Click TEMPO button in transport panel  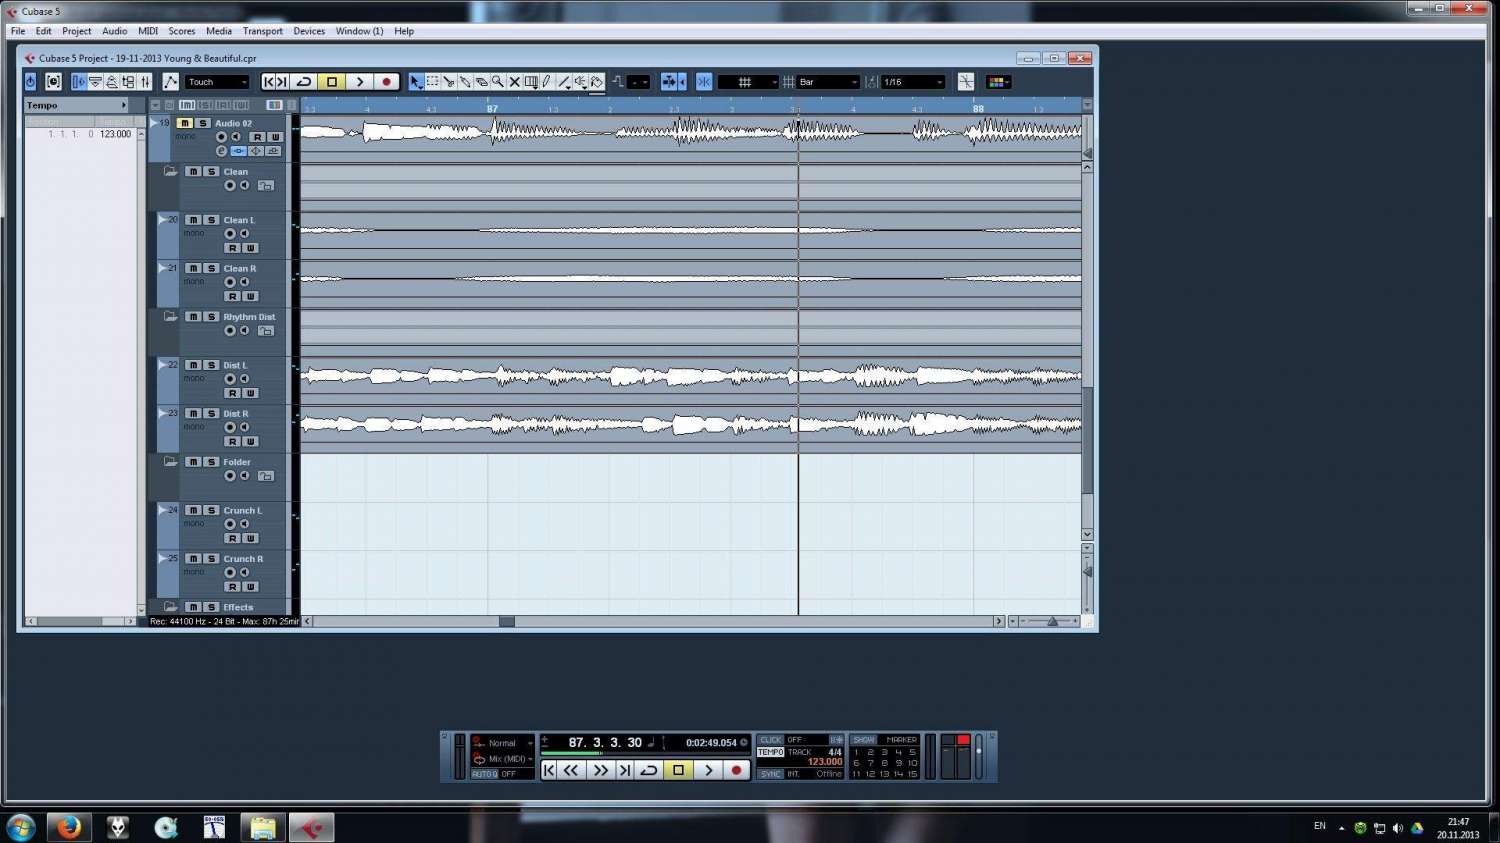pyautogui.click(x=771, y=752)
